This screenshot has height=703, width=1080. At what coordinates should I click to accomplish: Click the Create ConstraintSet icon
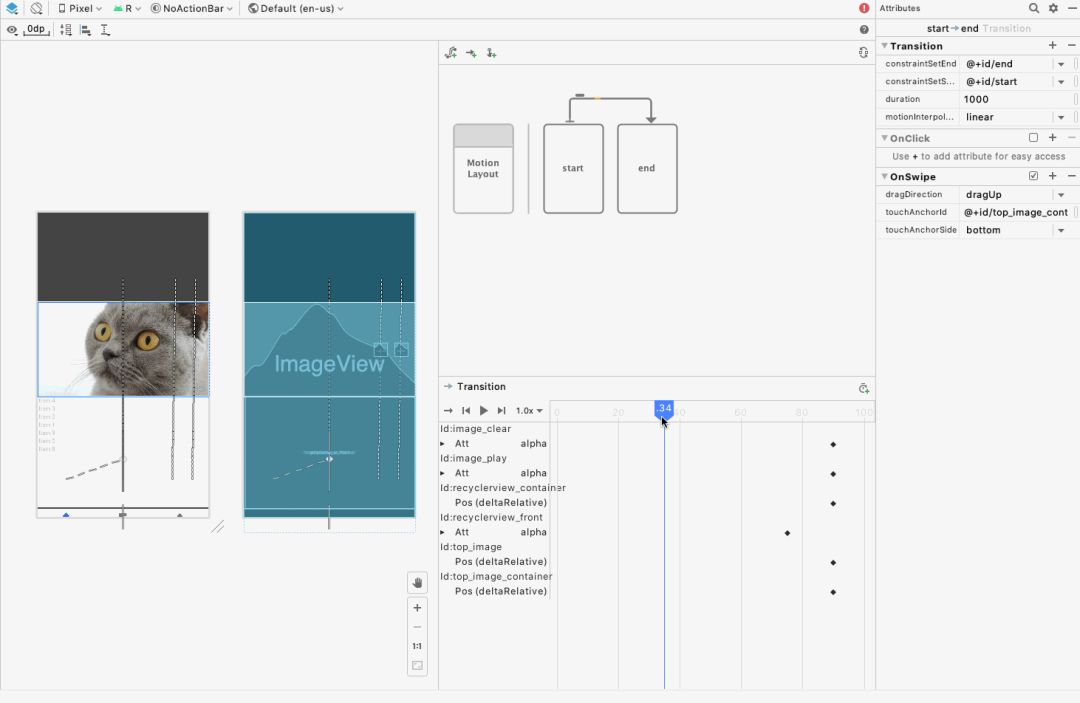tap(451, 53)
